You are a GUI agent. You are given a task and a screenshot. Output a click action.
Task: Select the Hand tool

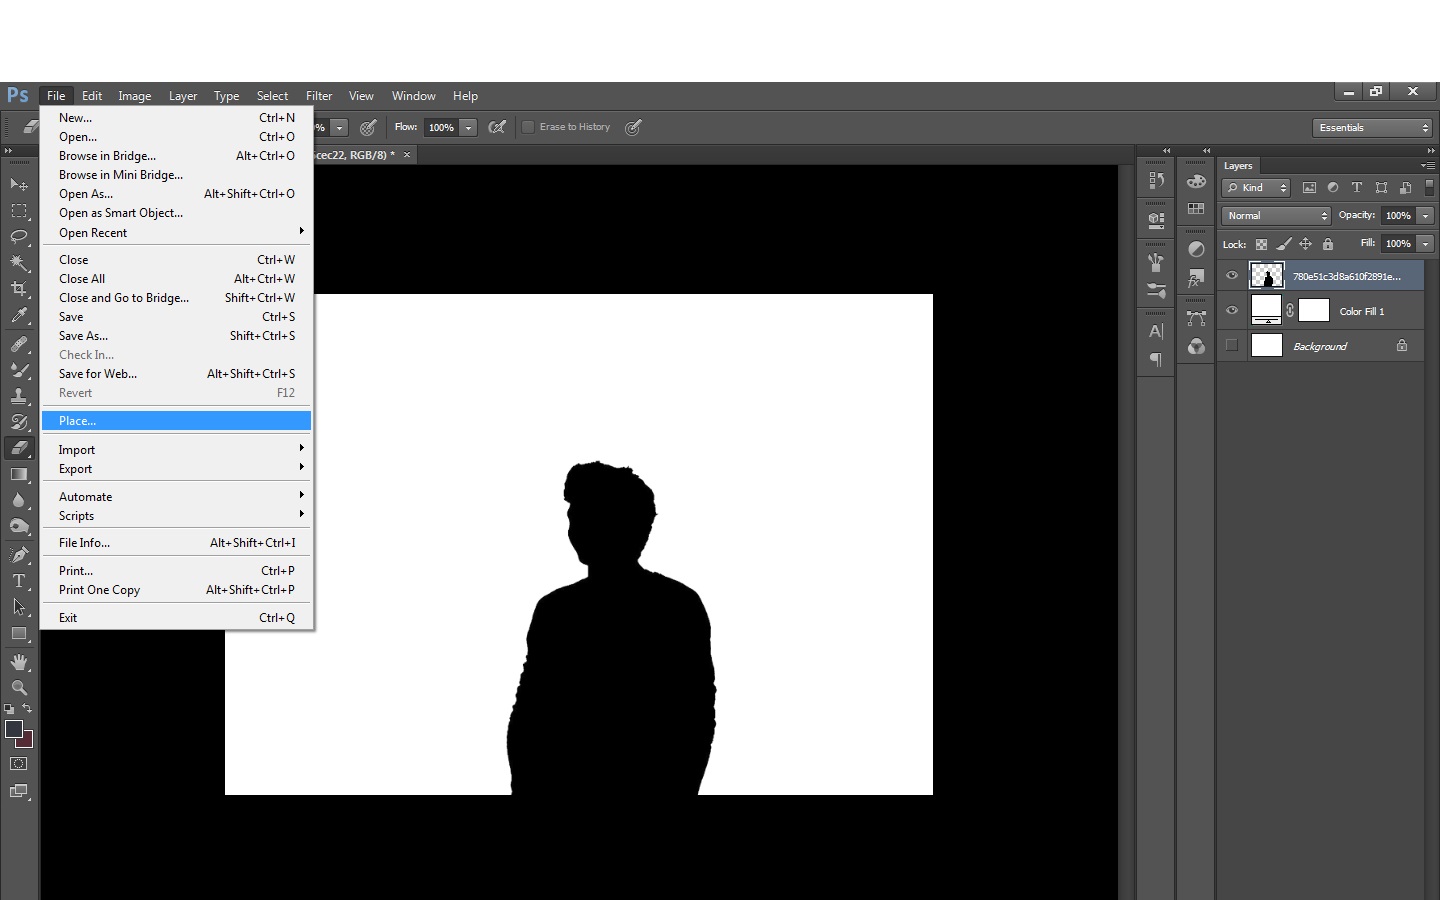(19, 662)
